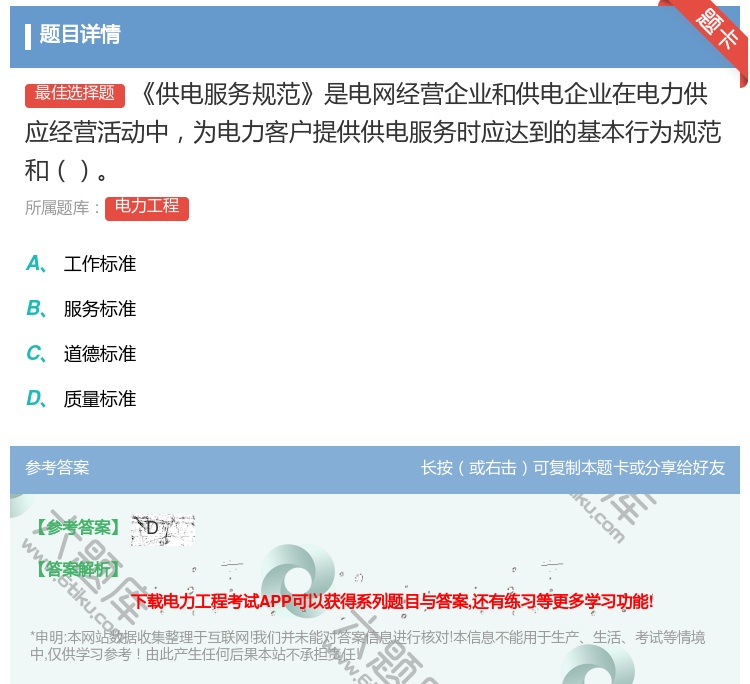The width and height of the screenshot is (750, 684).
Task: Open the 电力工程 question bank tag
Action: pyautogui.click(x=147, y=209)
